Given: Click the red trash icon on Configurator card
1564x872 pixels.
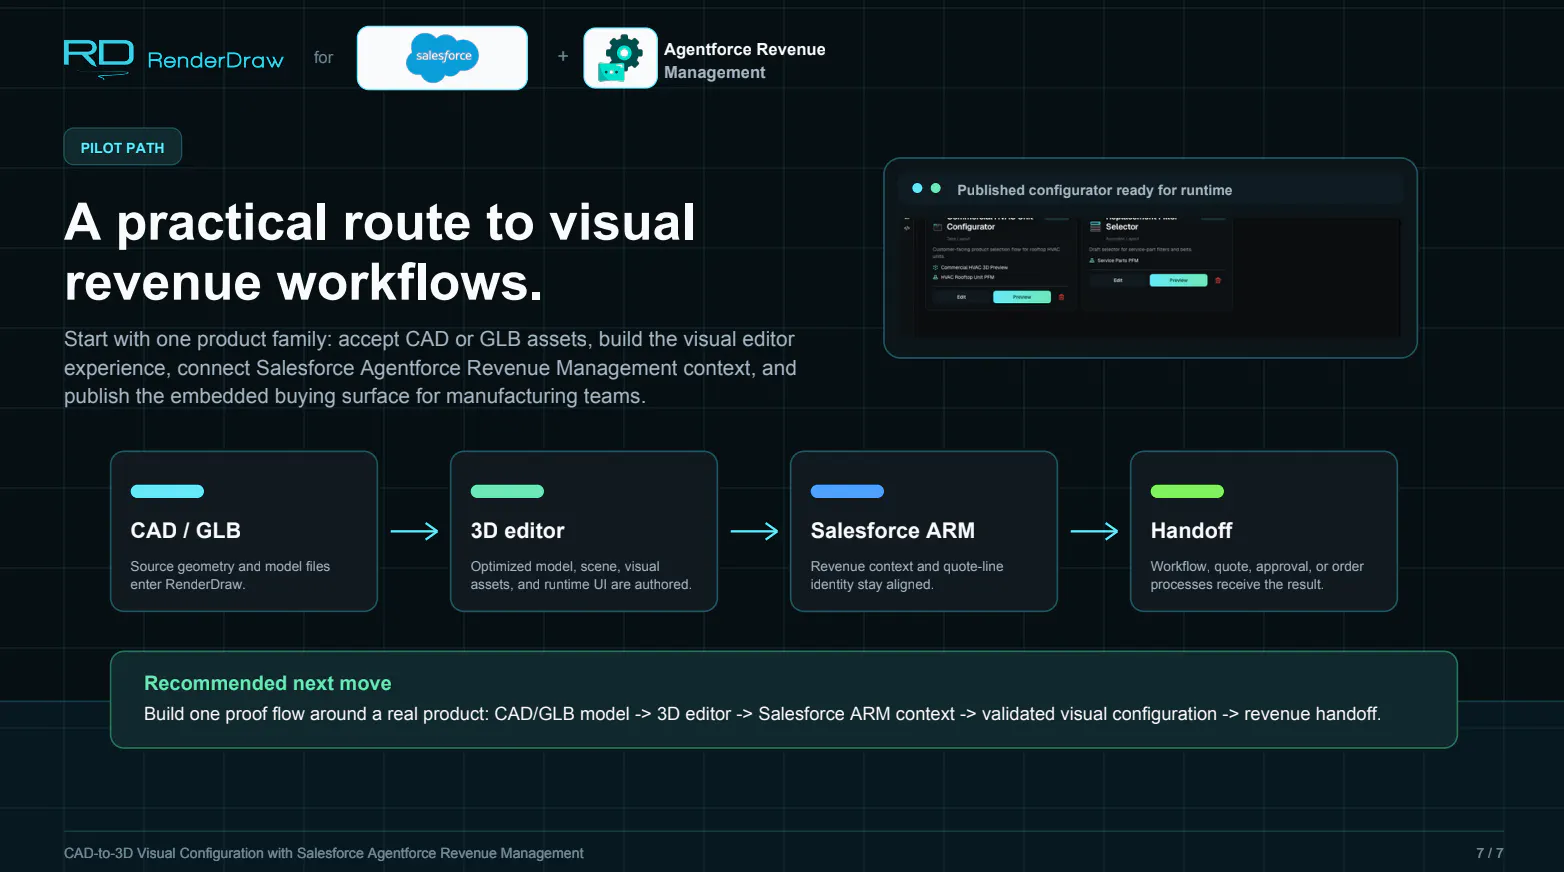Looking at the screenshot, I should 1061,297.
